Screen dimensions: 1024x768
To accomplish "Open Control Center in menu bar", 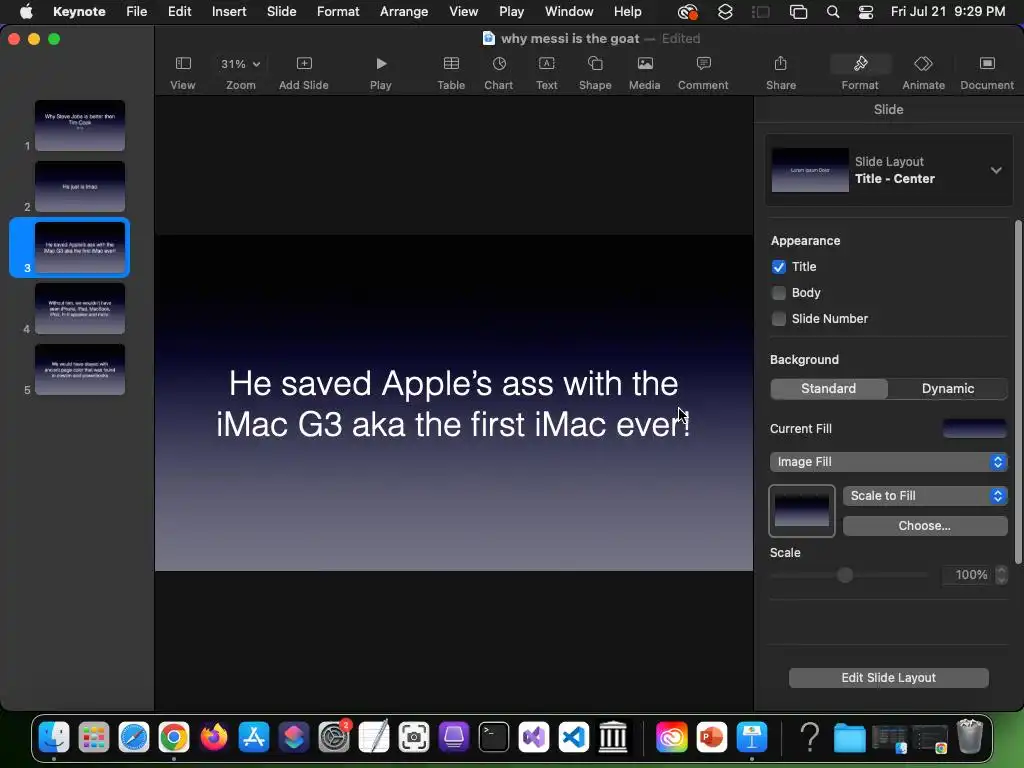I will pos(866,12).
